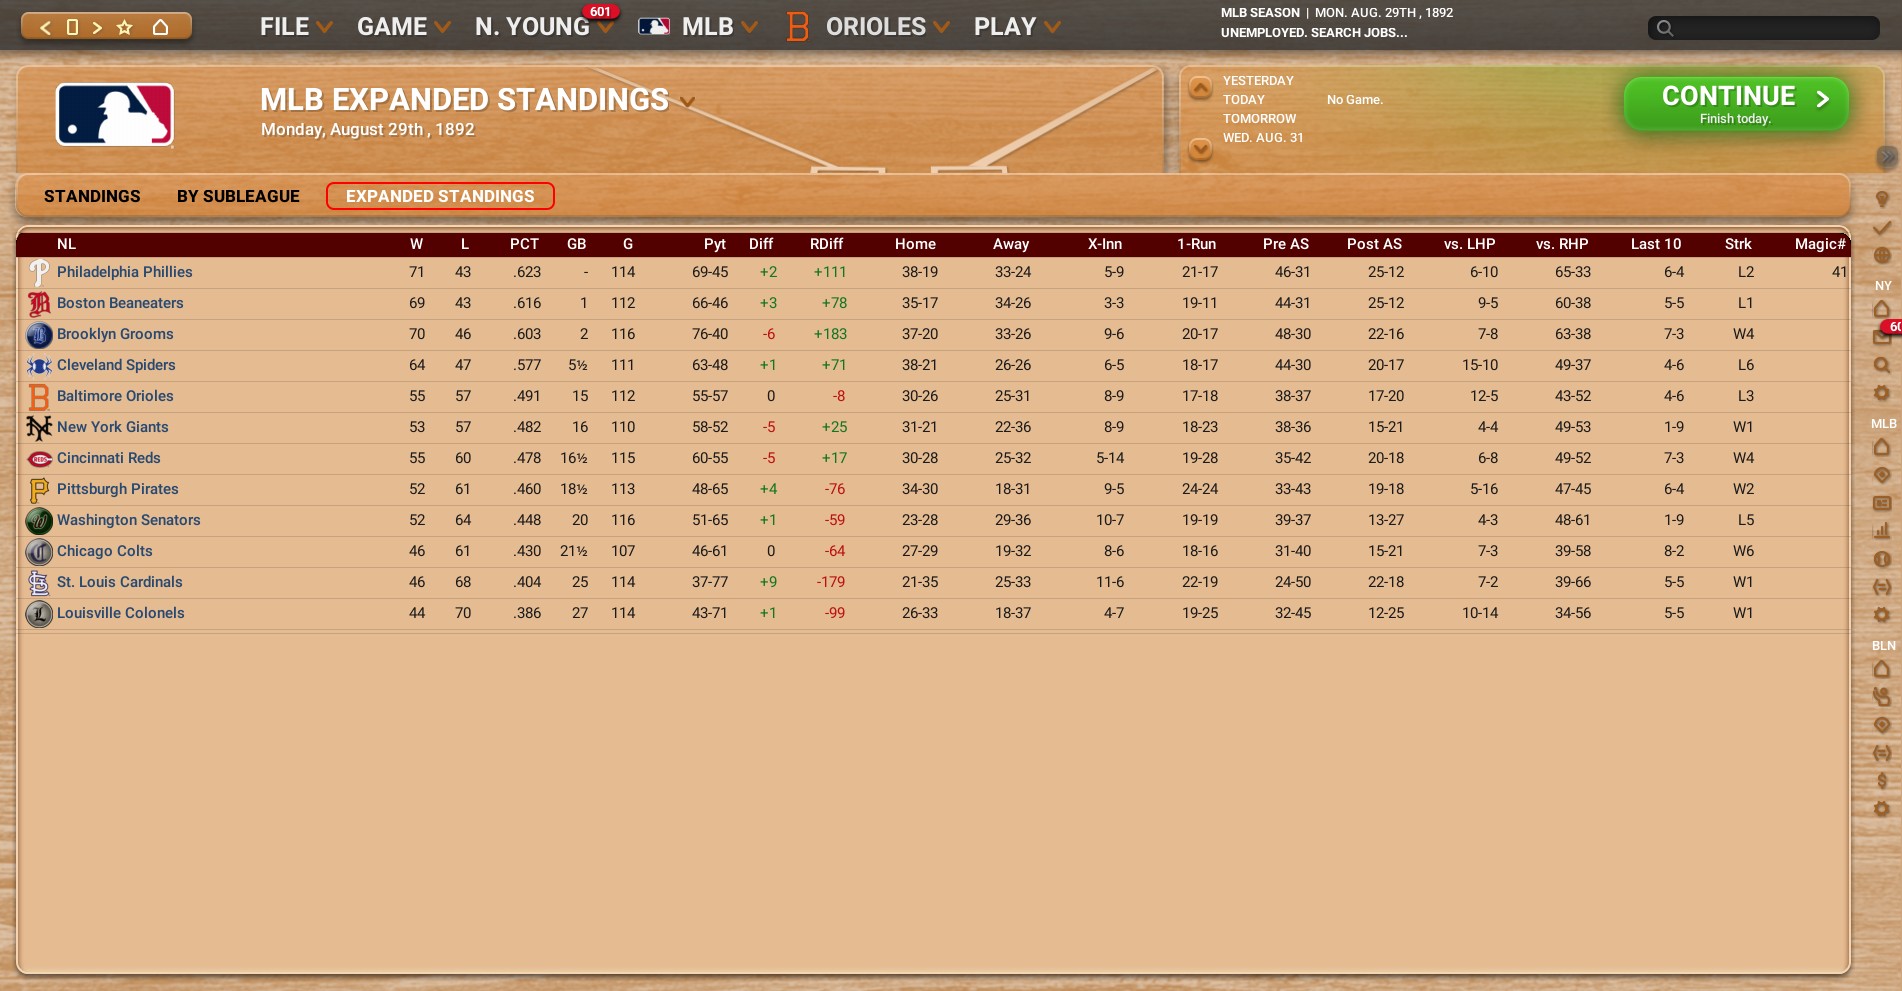Expand the right sidebar with double arrows
Viewport: 1902px width, 991px height.
(1886, 156)
